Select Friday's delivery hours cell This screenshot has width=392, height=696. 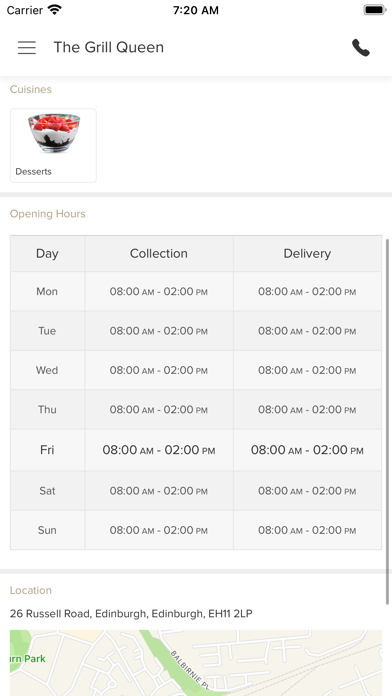307,450
